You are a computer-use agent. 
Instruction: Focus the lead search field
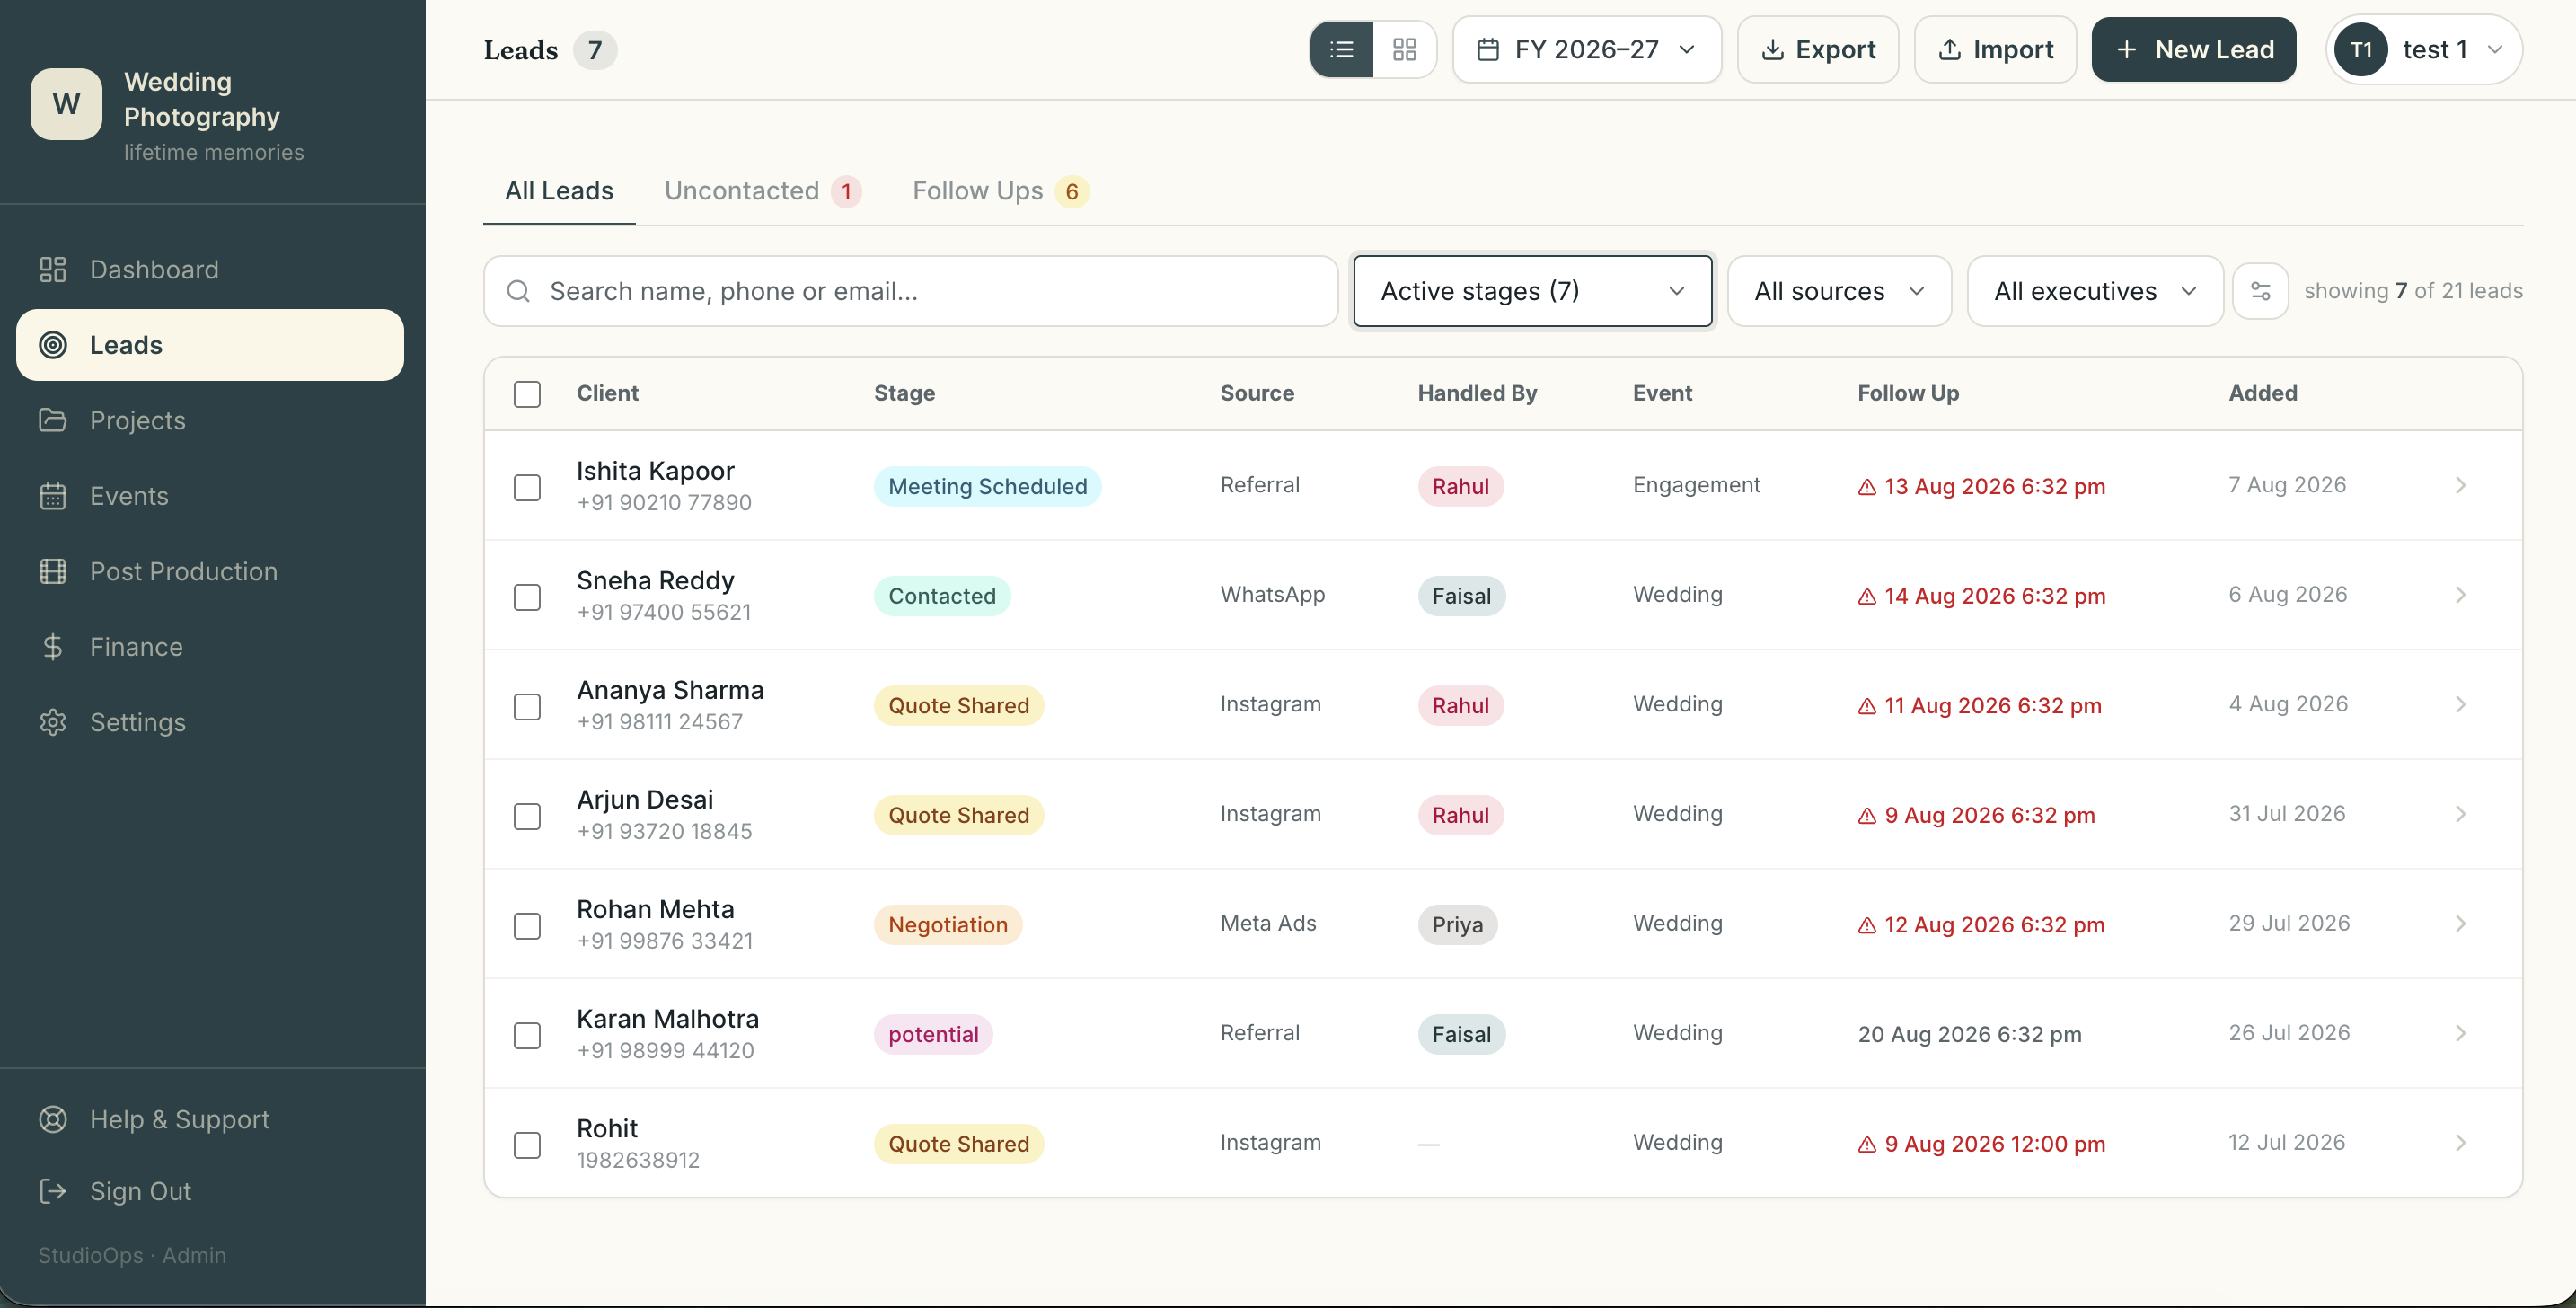pyautogui.click(x=910, y=291)
